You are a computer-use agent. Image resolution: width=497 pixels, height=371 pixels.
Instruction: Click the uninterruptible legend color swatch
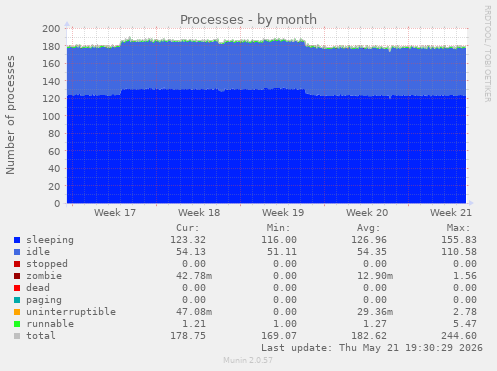click(17, 312)
